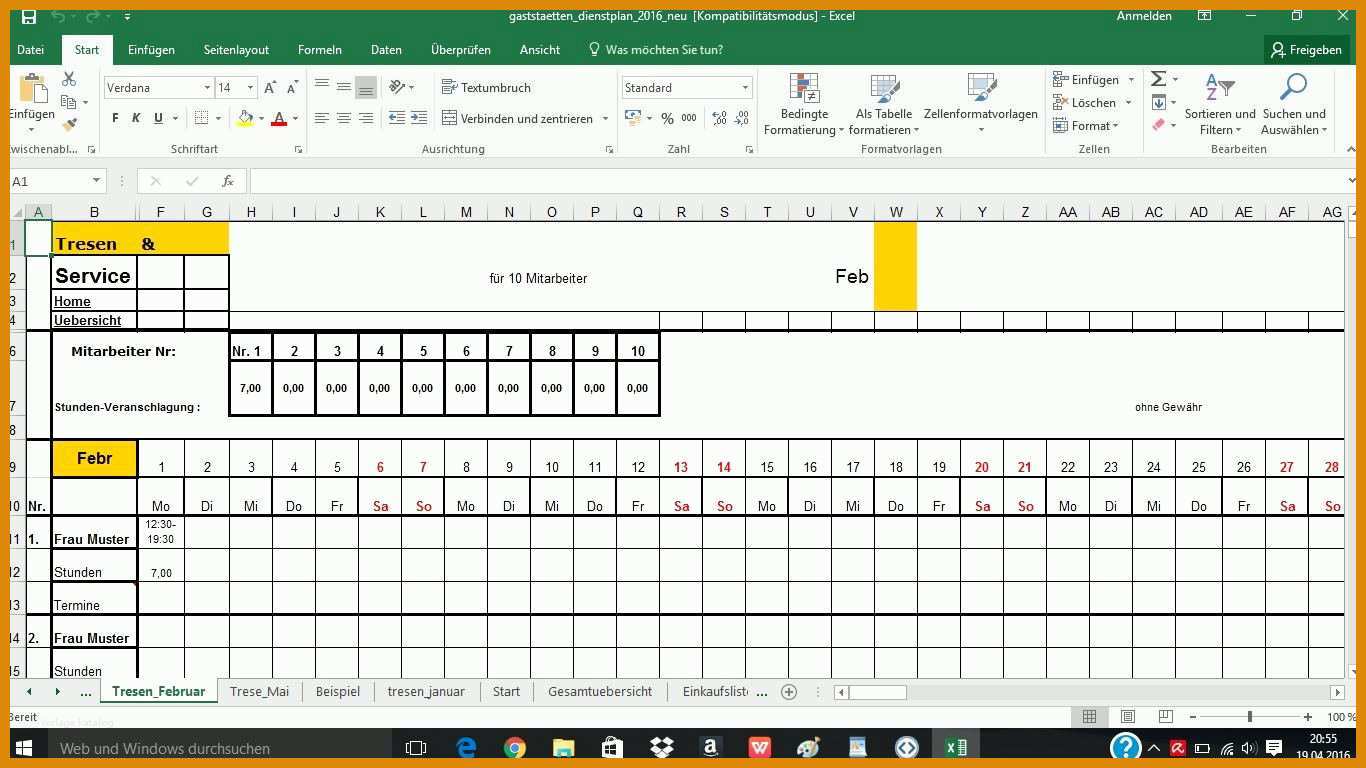This screenshot has height=768, width=1366.
Task: Click Windows search box in taskbar
Action: [220, 748]
